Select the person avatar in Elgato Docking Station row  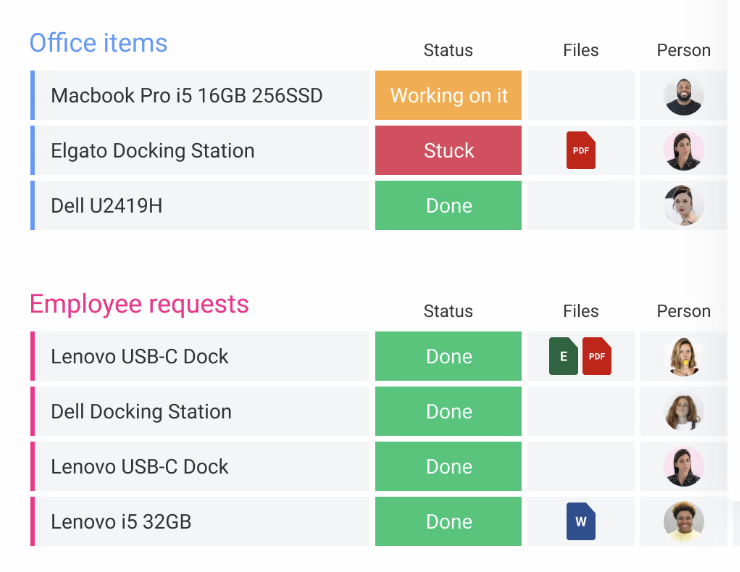point(683,151)
